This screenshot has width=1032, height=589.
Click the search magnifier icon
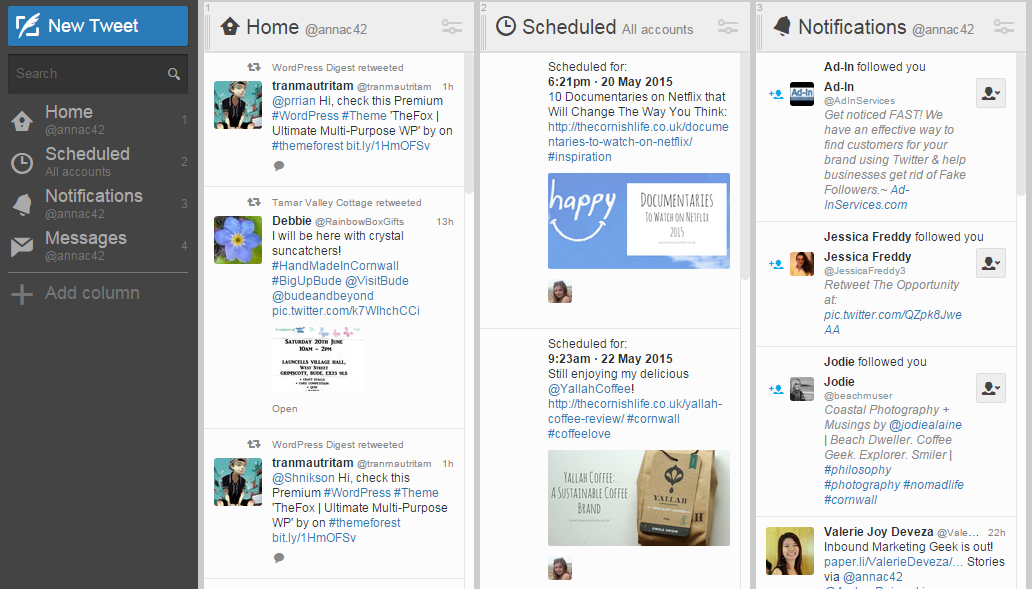[x=174, y=73]
